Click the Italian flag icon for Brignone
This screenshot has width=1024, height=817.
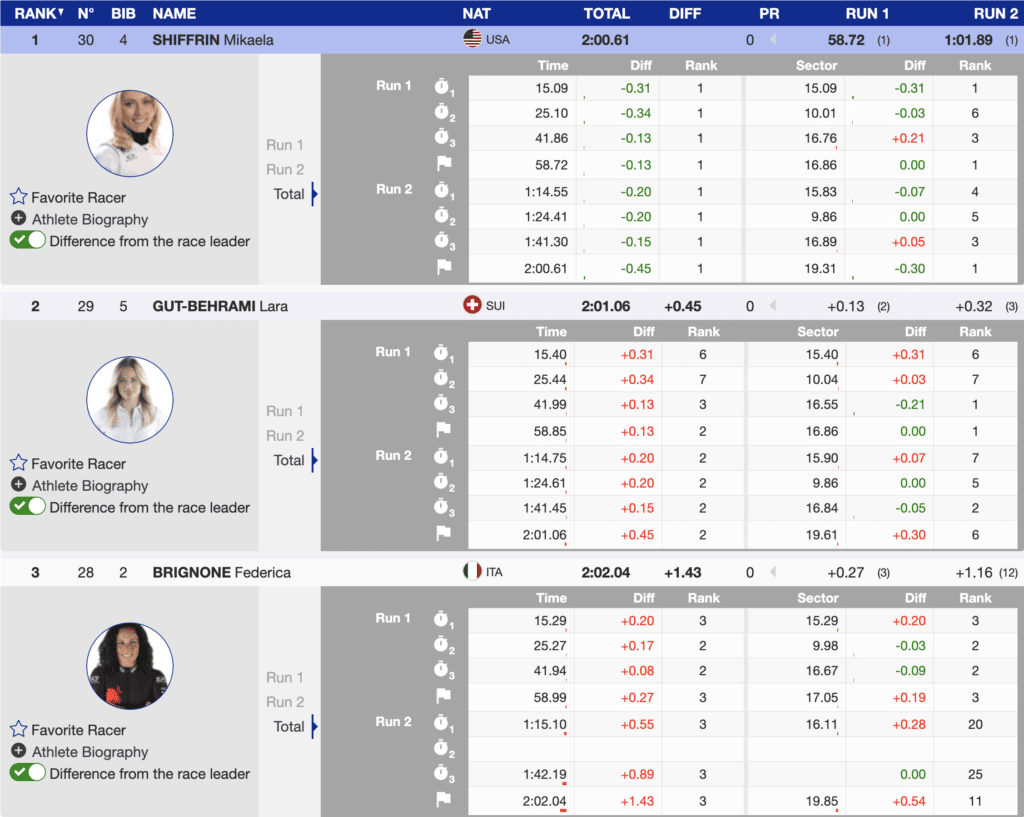(x=472, y=572)
